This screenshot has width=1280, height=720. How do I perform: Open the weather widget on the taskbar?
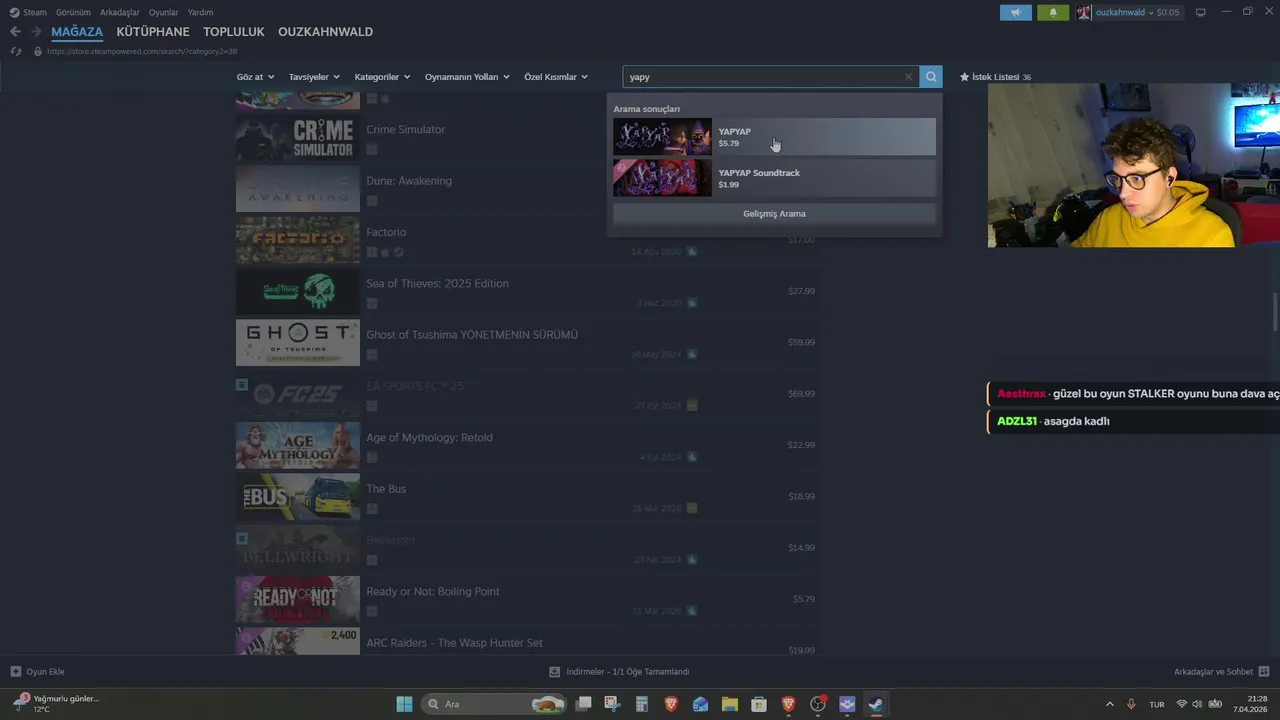pos(56,704)
